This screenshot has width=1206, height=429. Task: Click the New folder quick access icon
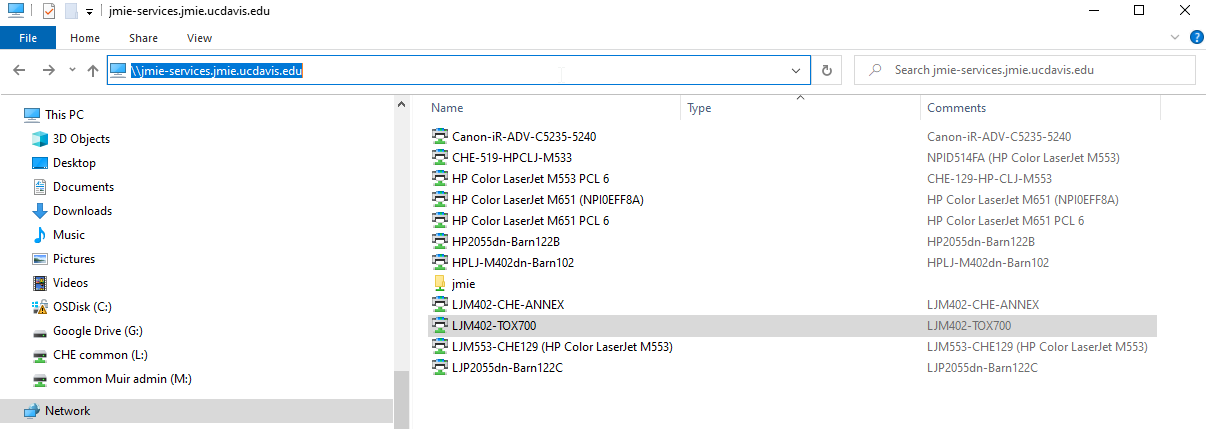click(70, 11)
